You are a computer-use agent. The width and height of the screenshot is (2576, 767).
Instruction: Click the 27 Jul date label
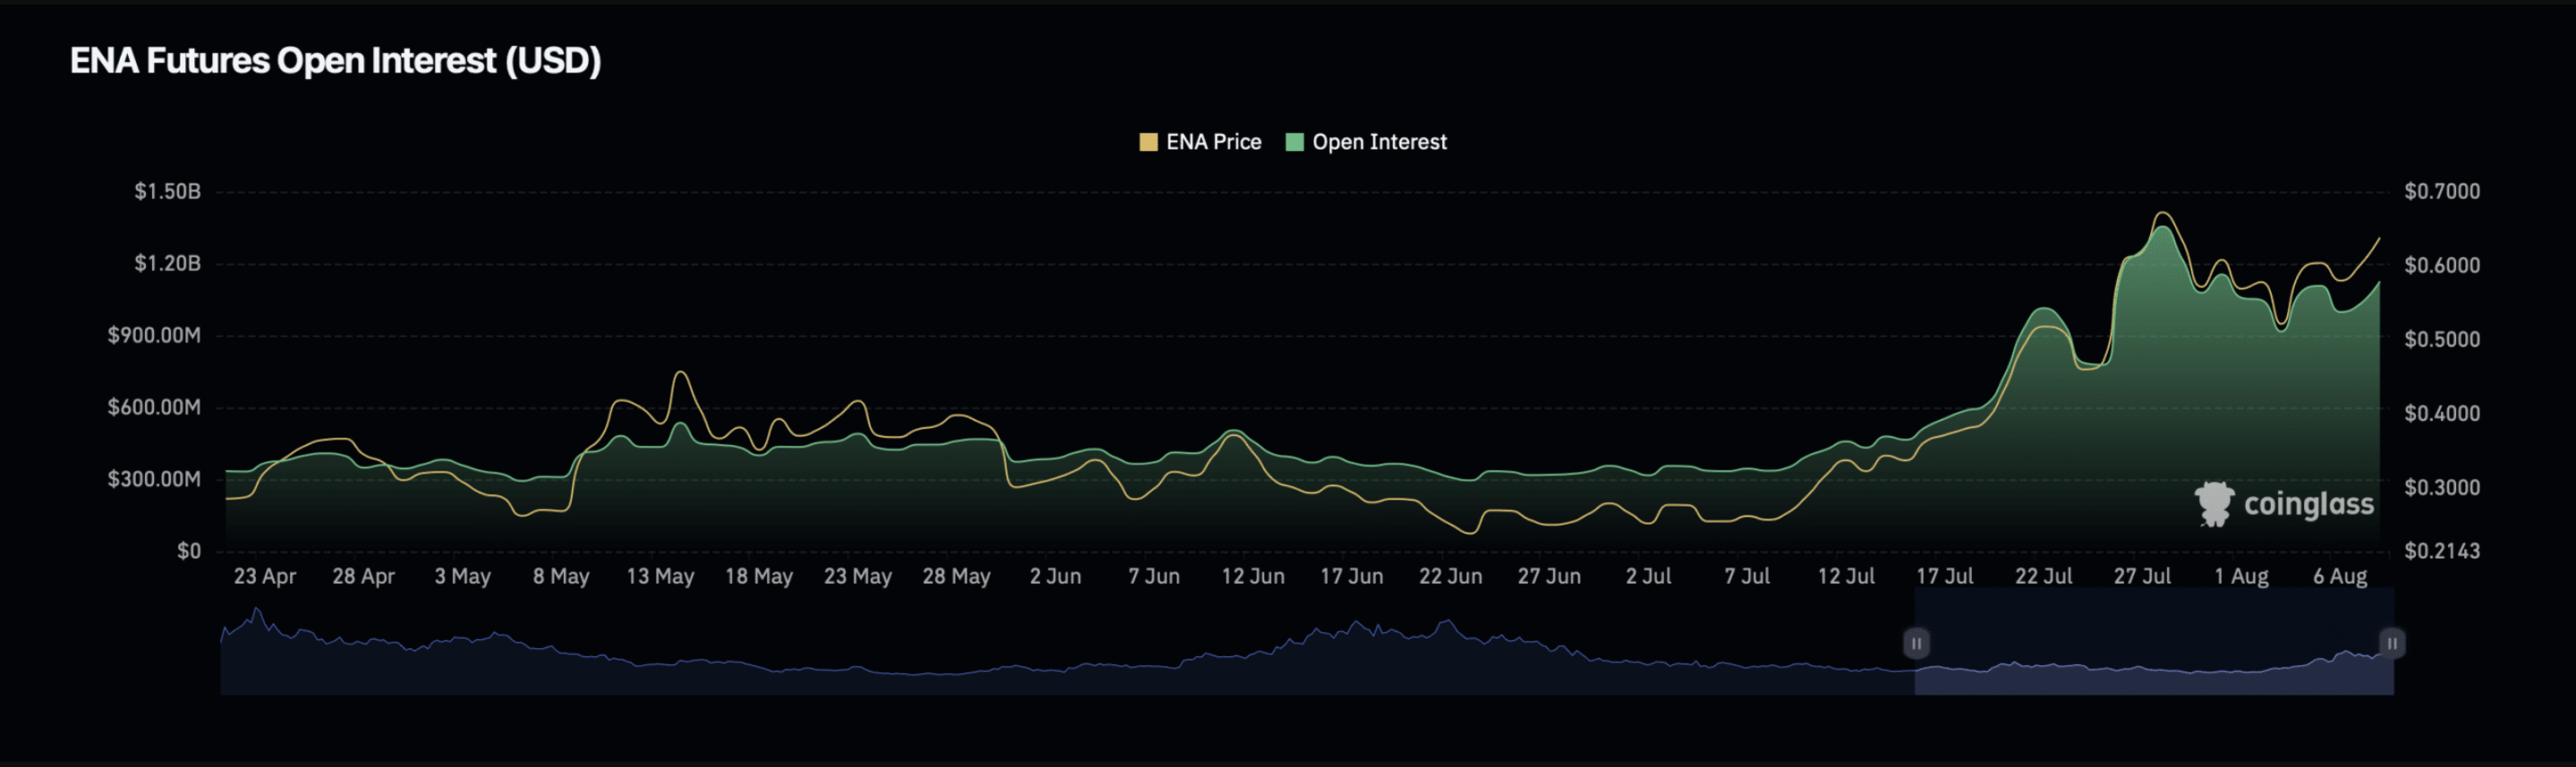[2142, 576]
